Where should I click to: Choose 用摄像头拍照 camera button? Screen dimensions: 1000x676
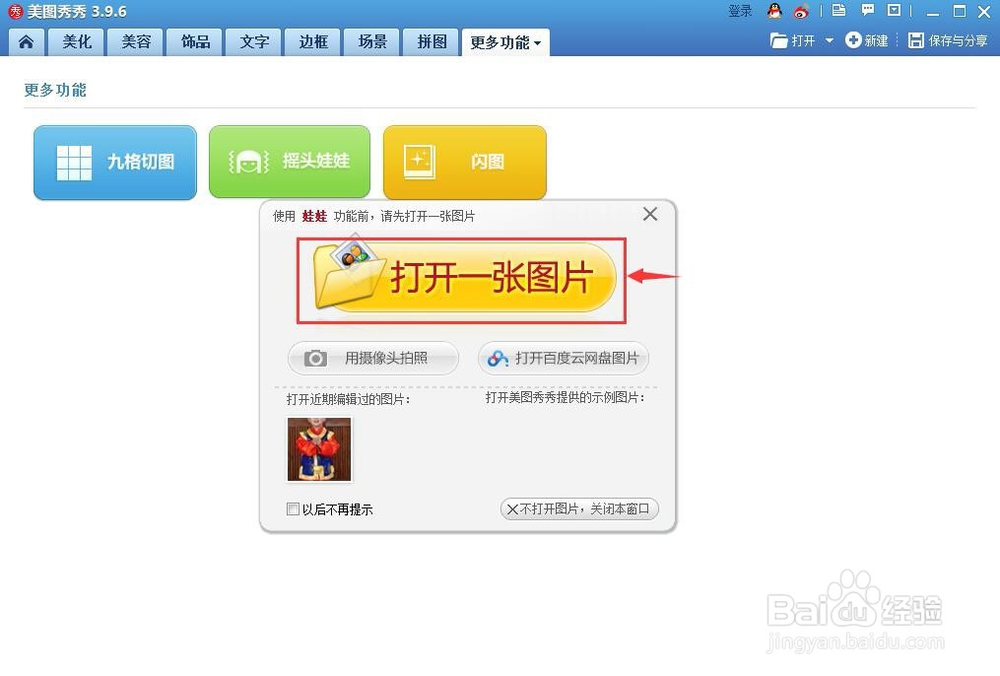coord(373,358)
